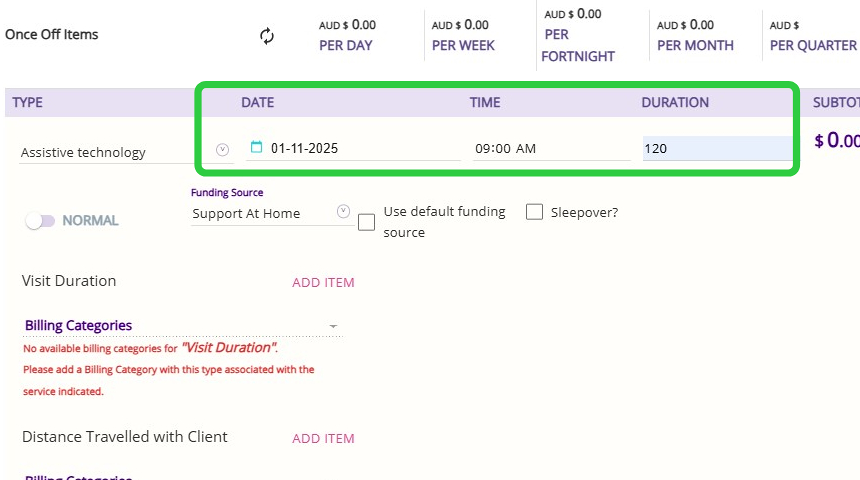Click ADD ITEM for Distance Travelled with Client

(323, 438)
